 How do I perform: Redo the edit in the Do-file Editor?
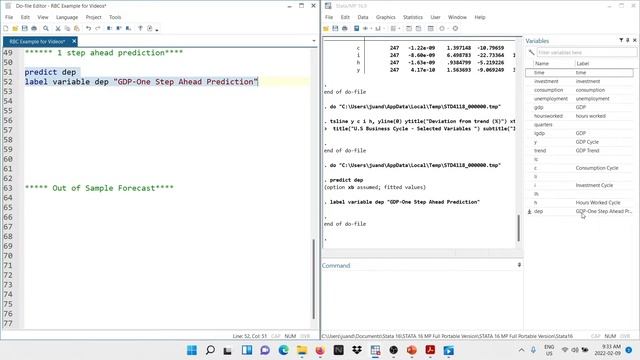(x=98, y=29)
